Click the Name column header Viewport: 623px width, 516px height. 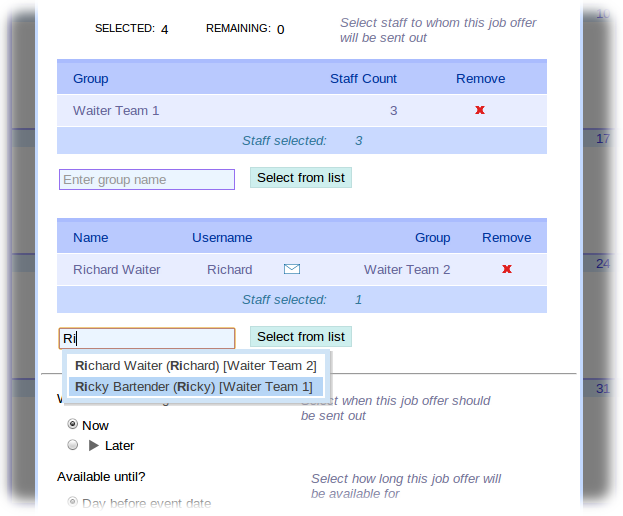click(x=90, y=238)
